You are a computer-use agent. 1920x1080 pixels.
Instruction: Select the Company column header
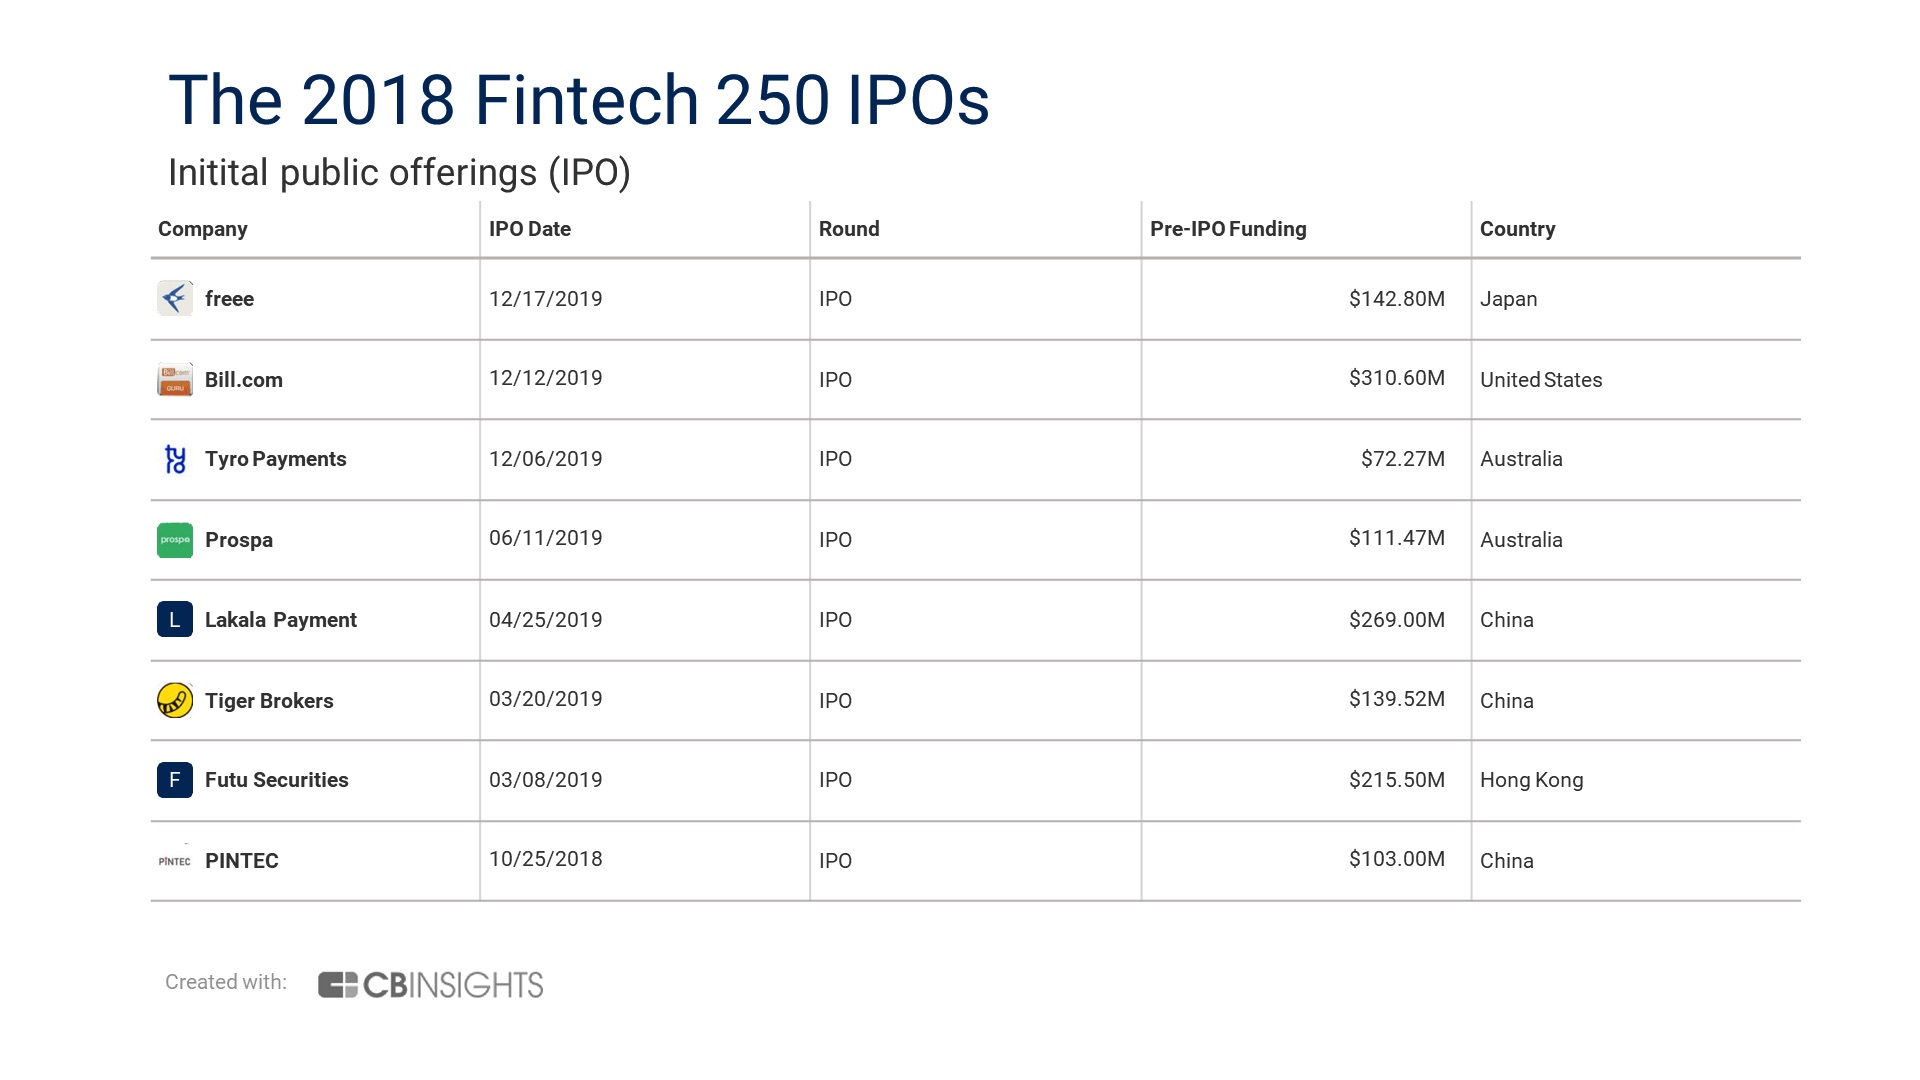[203, 229]
